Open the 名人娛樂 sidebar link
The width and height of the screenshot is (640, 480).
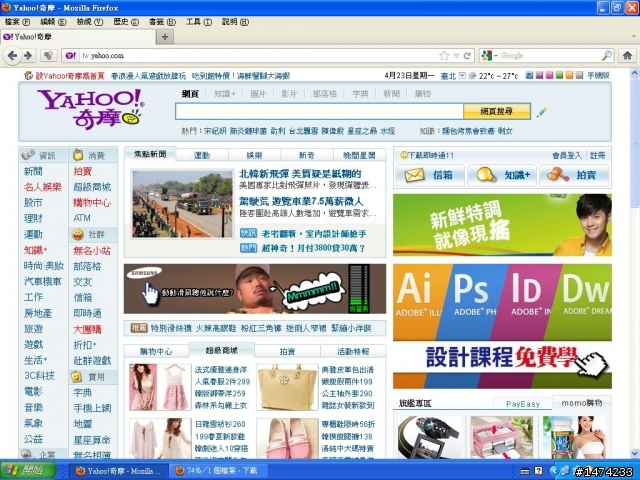(43, 187)
